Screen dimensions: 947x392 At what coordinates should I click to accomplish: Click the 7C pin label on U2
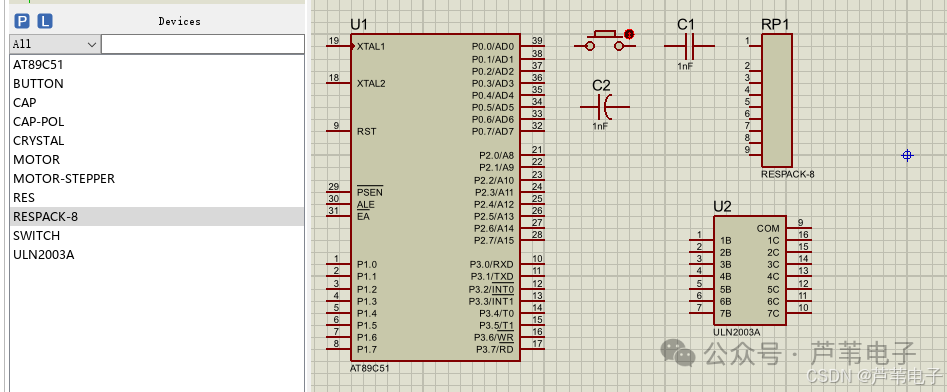tap(774, 313)
